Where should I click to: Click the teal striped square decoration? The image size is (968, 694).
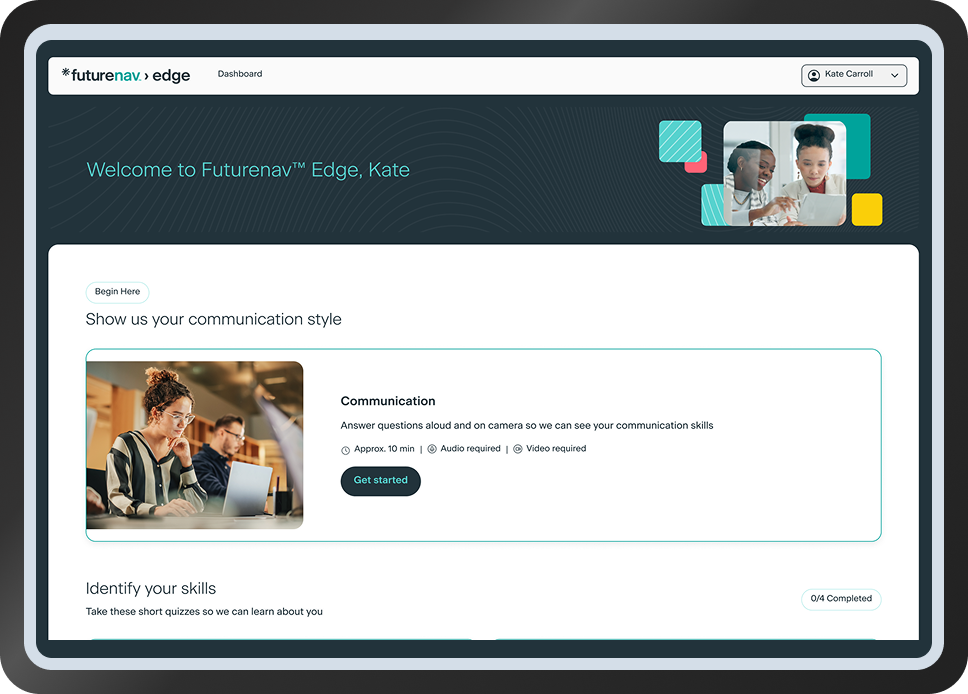[x=679, y=142]
